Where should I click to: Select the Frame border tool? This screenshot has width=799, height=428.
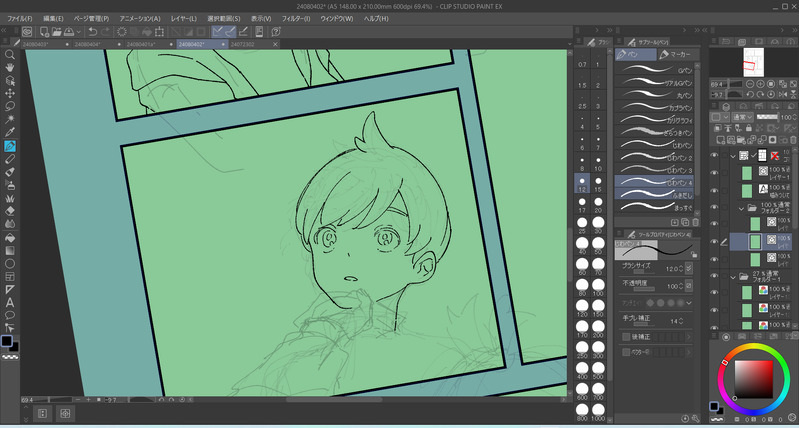pyautogui.click(x=9, y=277)
